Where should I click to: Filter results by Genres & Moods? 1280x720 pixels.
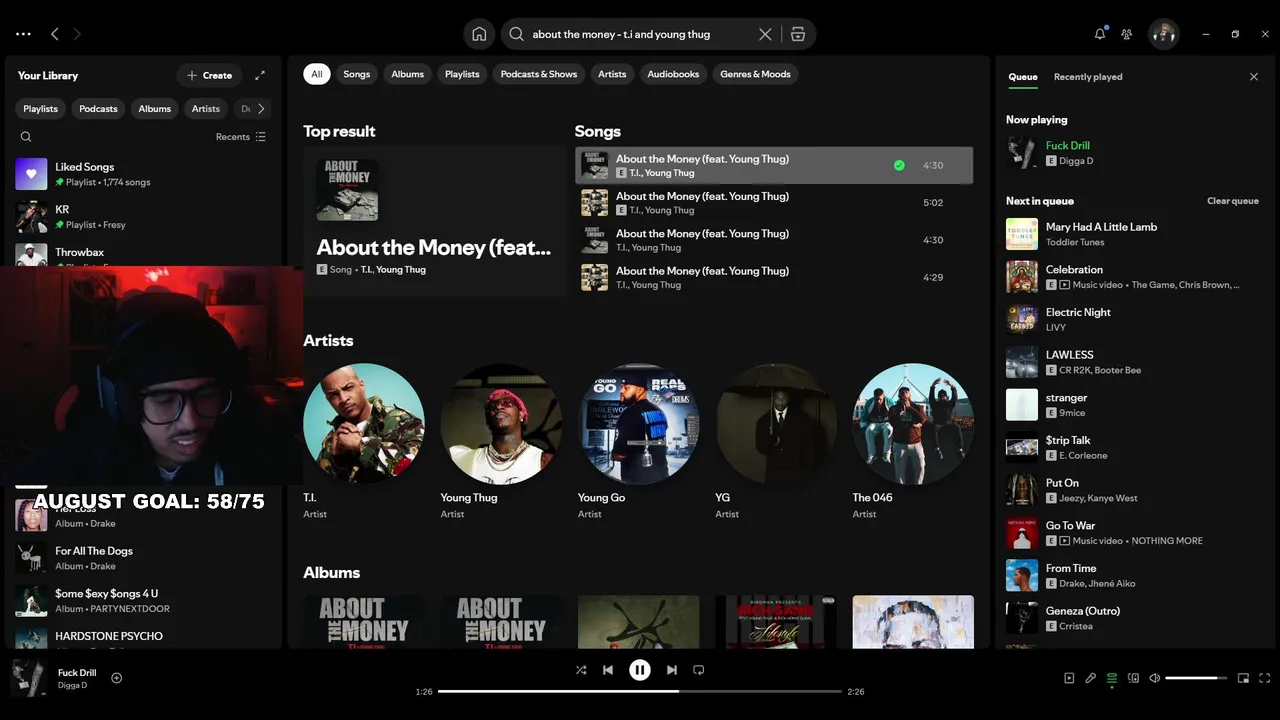755,74
